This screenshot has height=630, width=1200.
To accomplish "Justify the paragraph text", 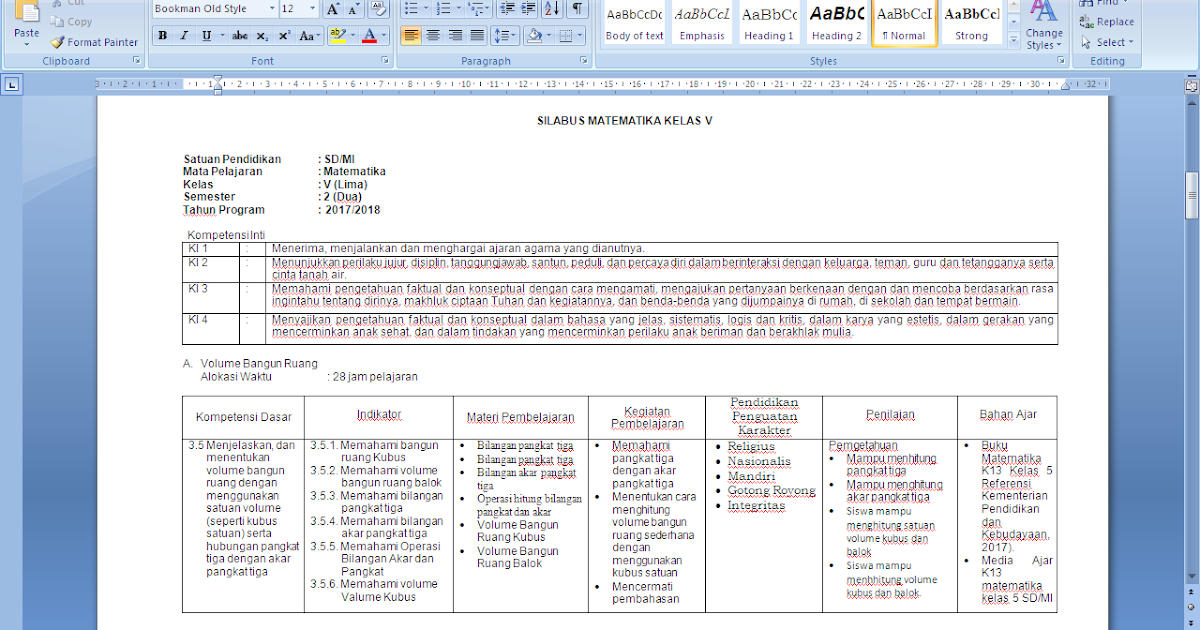I will (x=477, y=36).
